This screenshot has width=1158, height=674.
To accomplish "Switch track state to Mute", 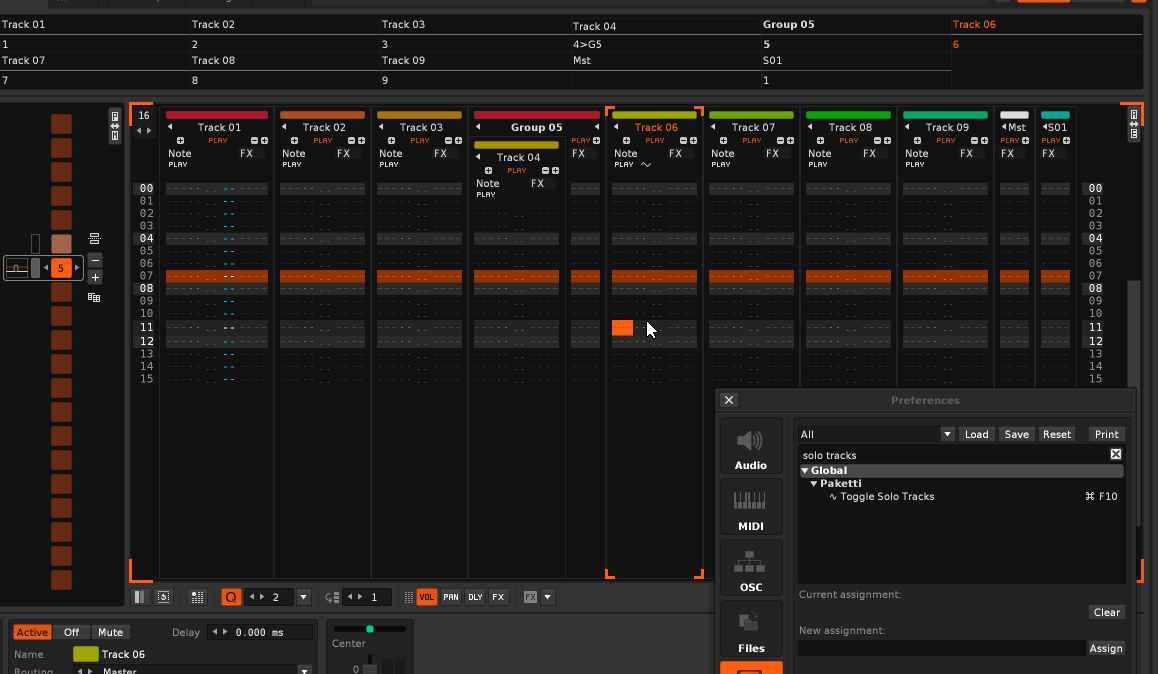I will tap(110, 632).
